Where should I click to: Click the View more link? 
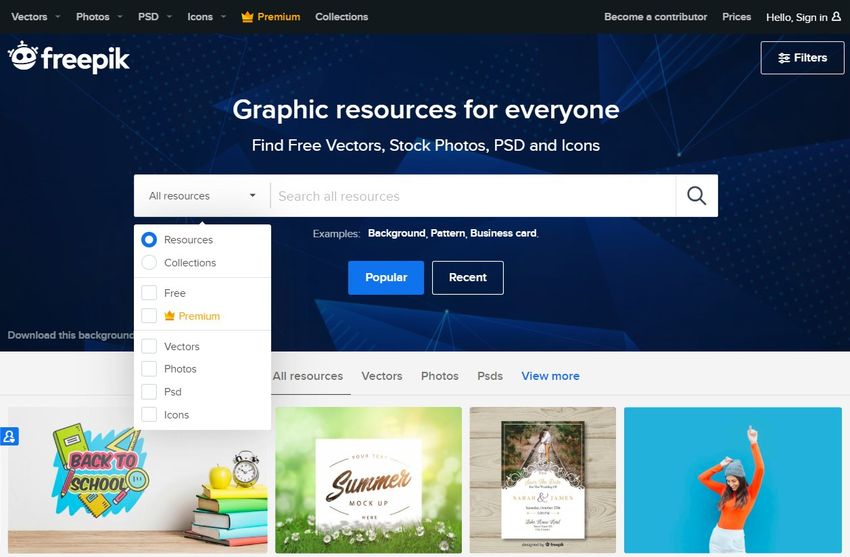click(550, 376)
